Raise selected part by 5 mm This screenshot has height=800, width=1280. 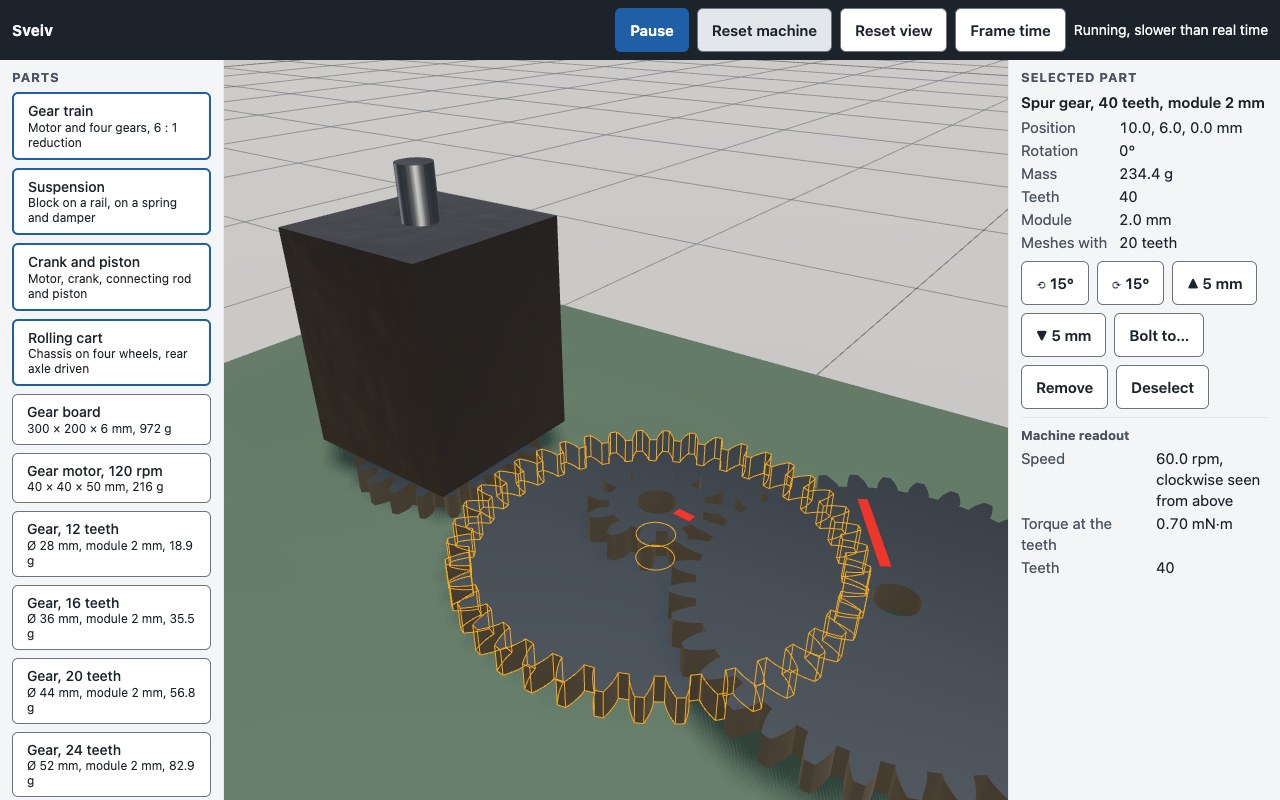click(1215, 283)
